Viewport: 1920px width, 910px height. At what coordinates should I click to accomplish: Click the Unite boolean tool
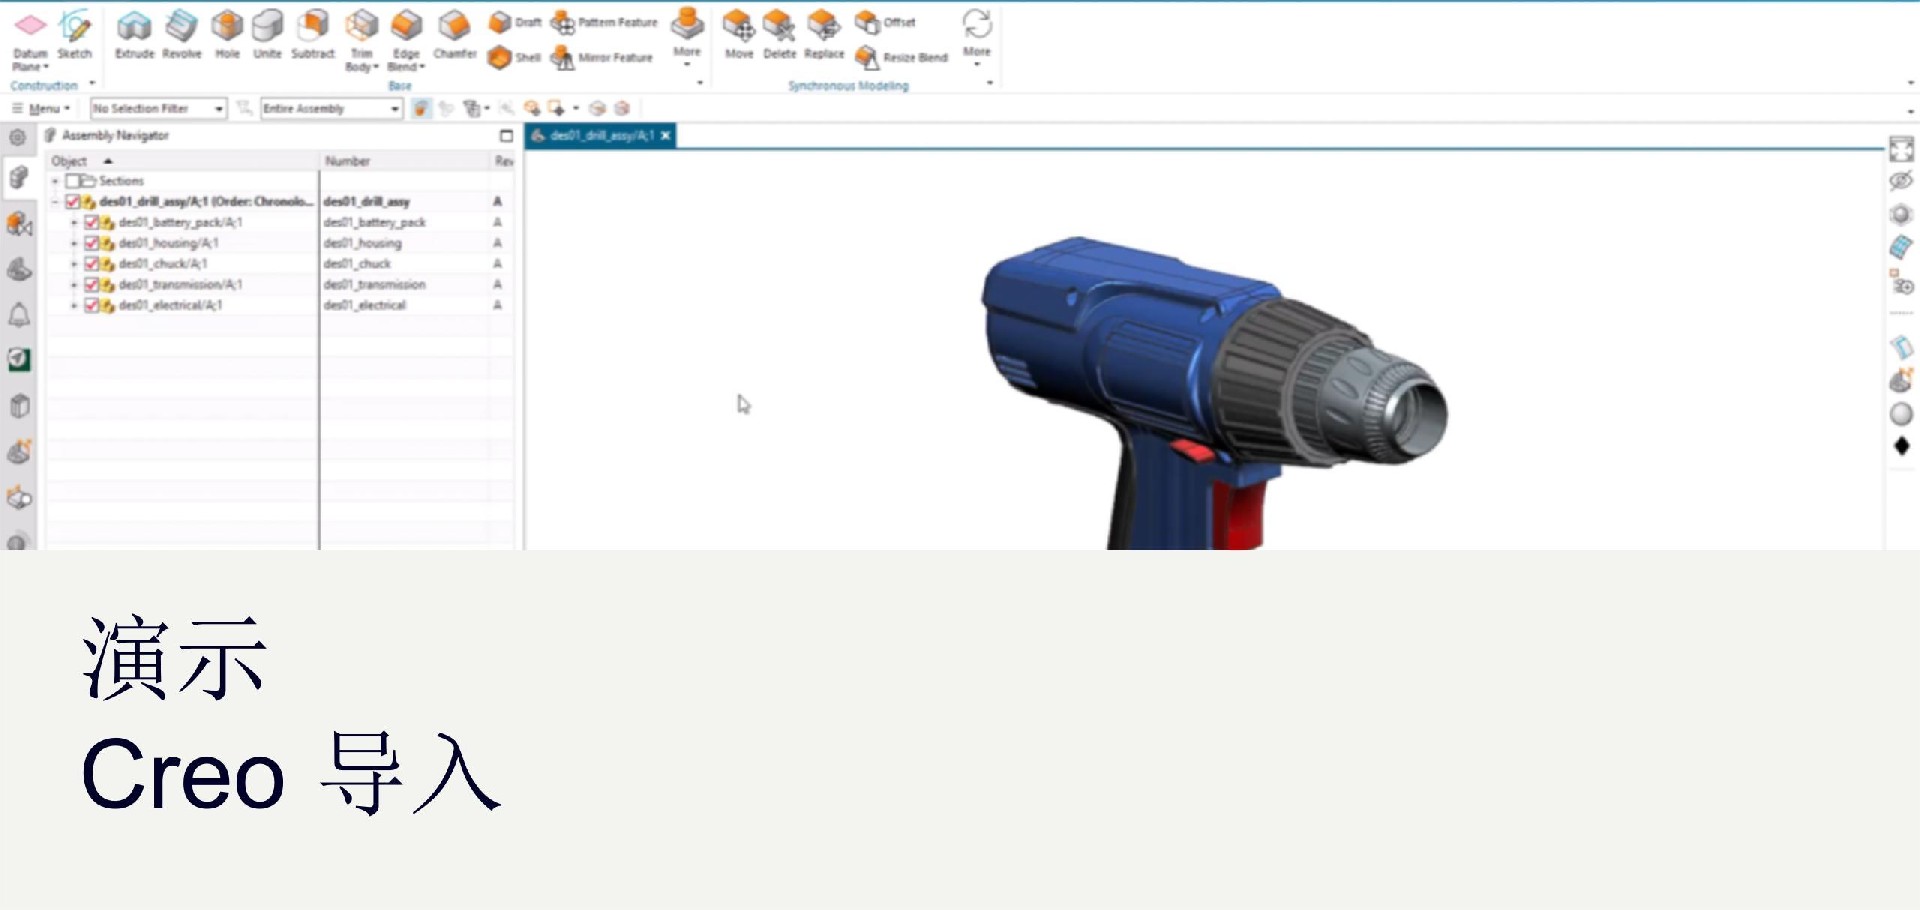click(x=267, y=33)
